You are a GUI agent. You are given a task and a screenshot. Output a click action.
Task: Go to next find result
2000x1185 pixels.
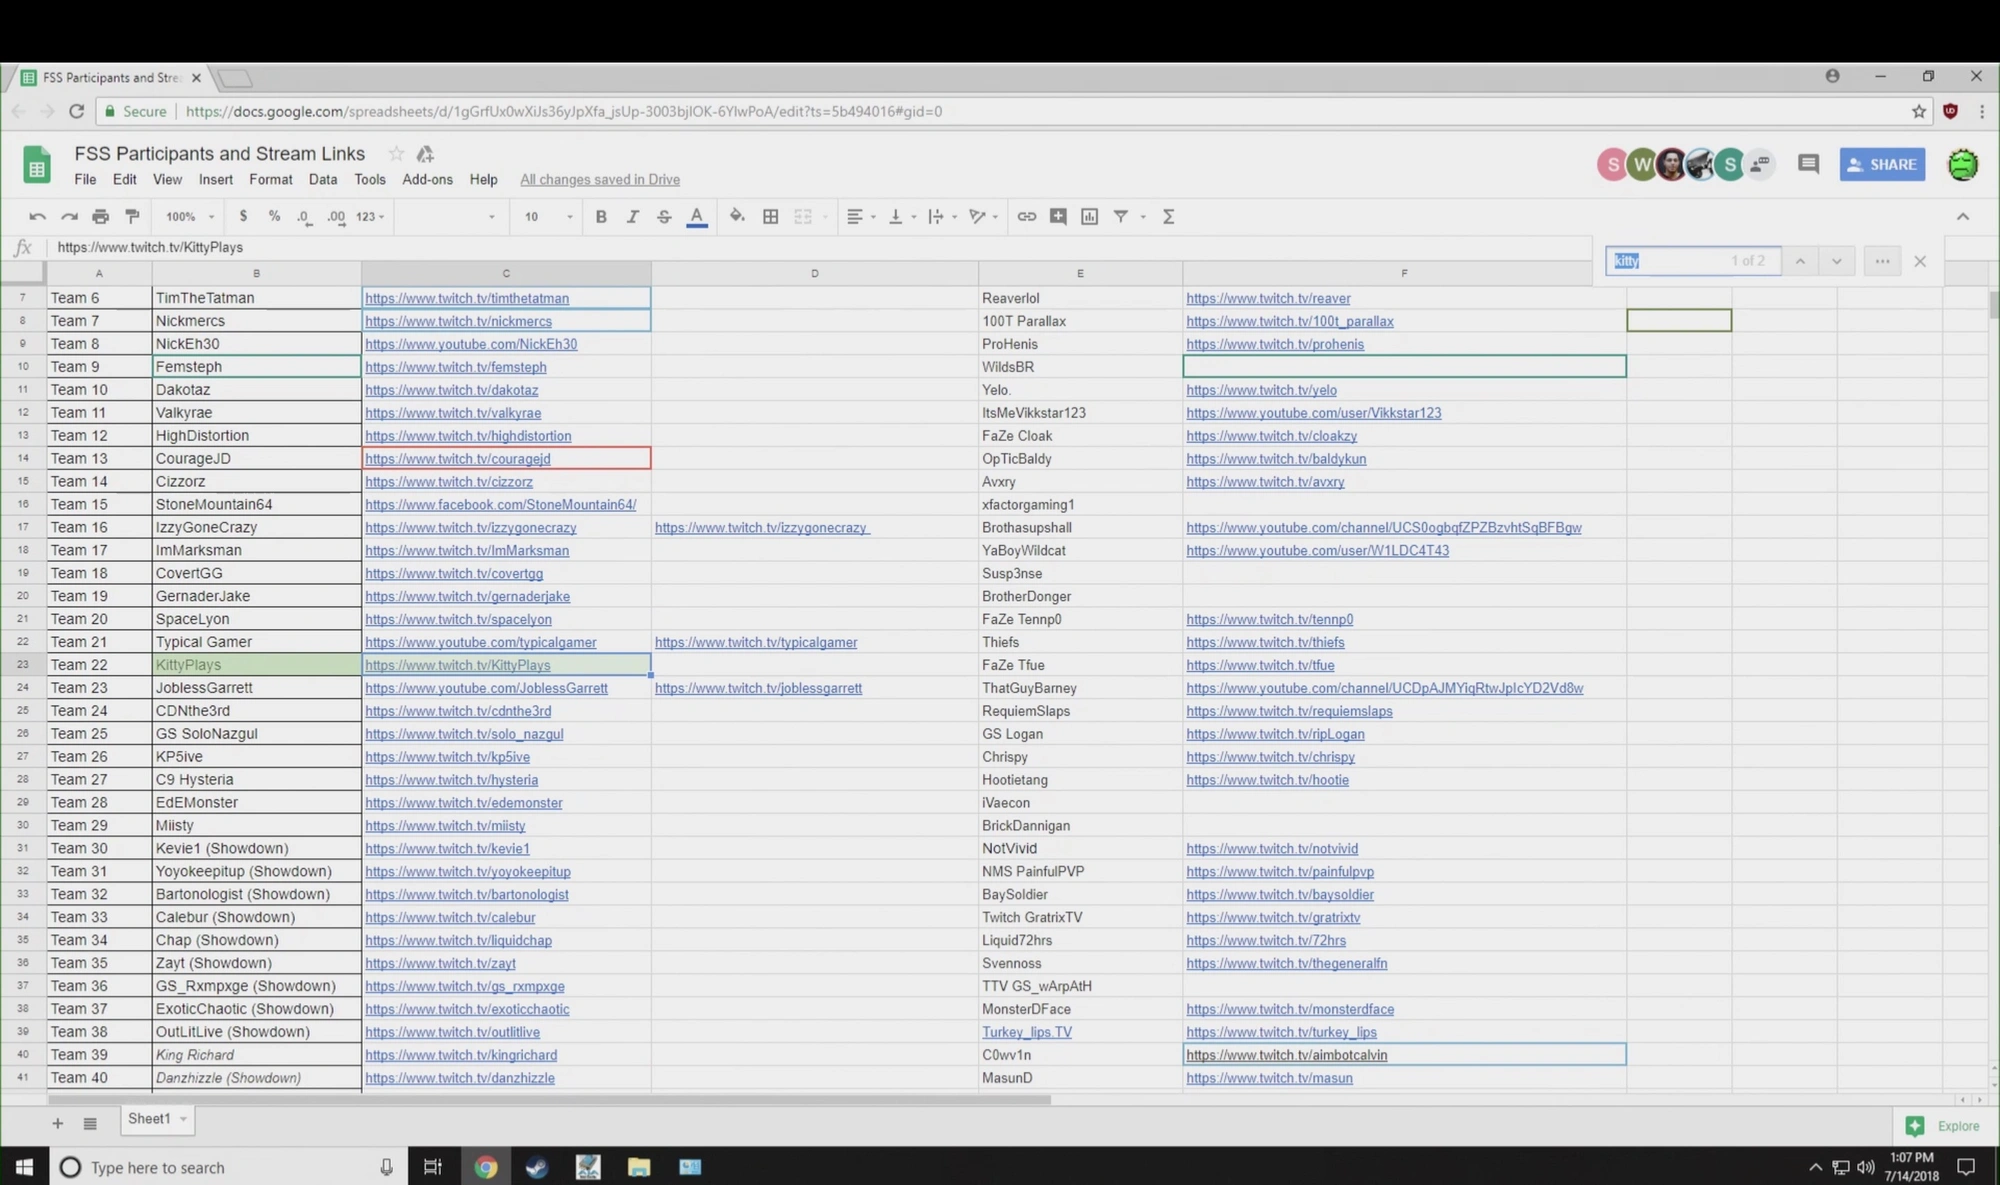pyautogui.click(x=1836, y=261)
